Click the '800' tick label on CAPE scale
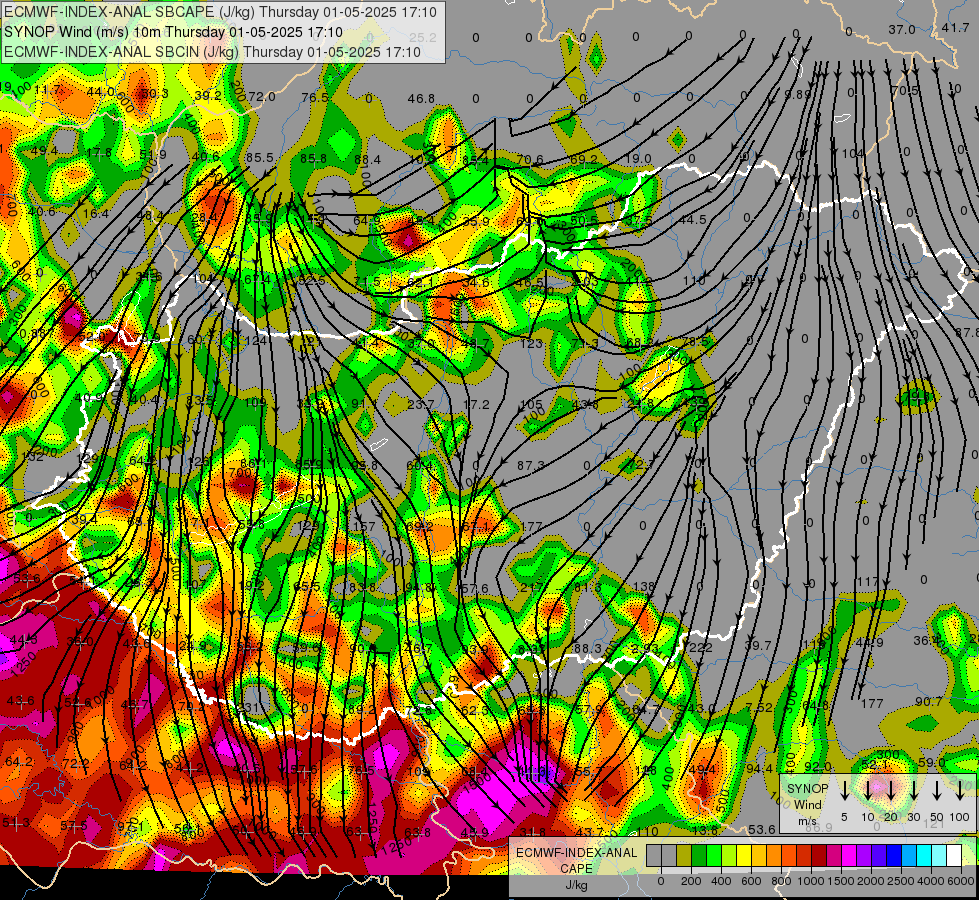Image resolution: width=979 pixels, height=900 pixels. coord(781,881)
